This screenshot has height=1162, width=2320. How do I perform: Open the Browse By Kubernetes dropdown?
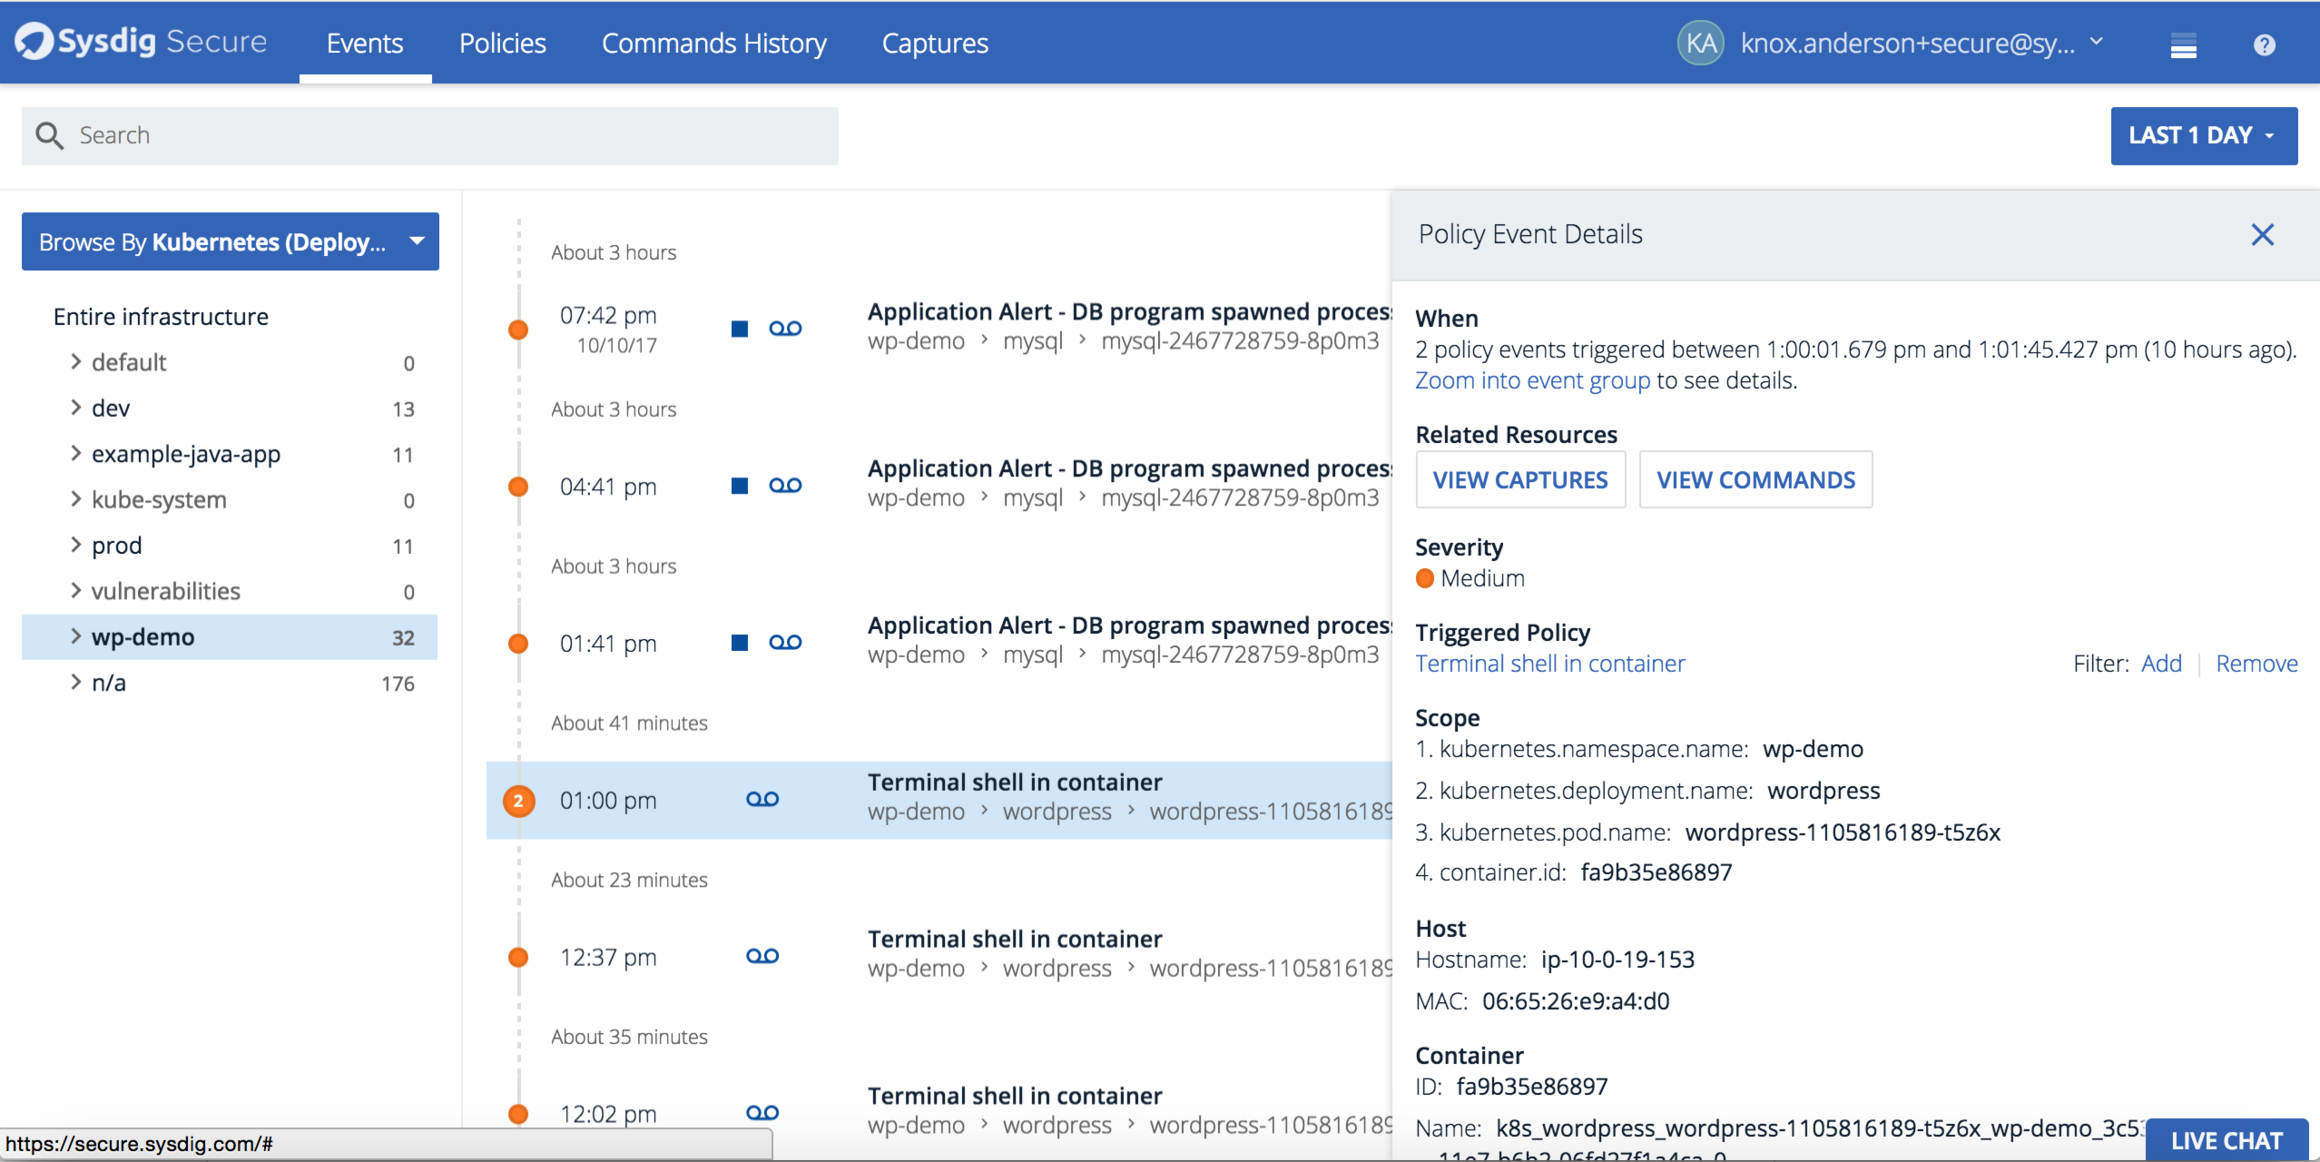click(x=230, y=242)
